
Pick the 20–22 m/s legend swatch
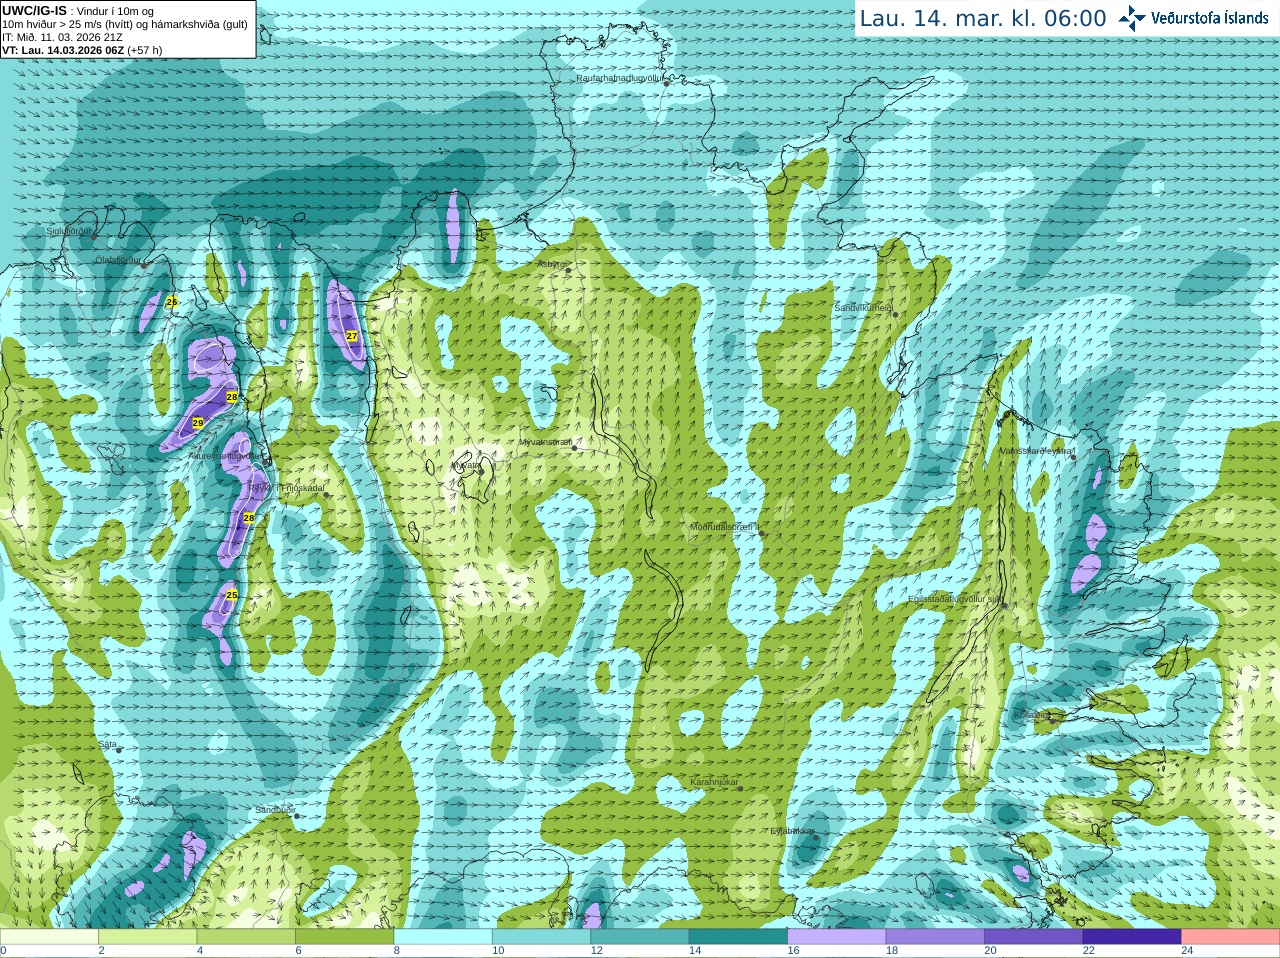pos(1034,937)
